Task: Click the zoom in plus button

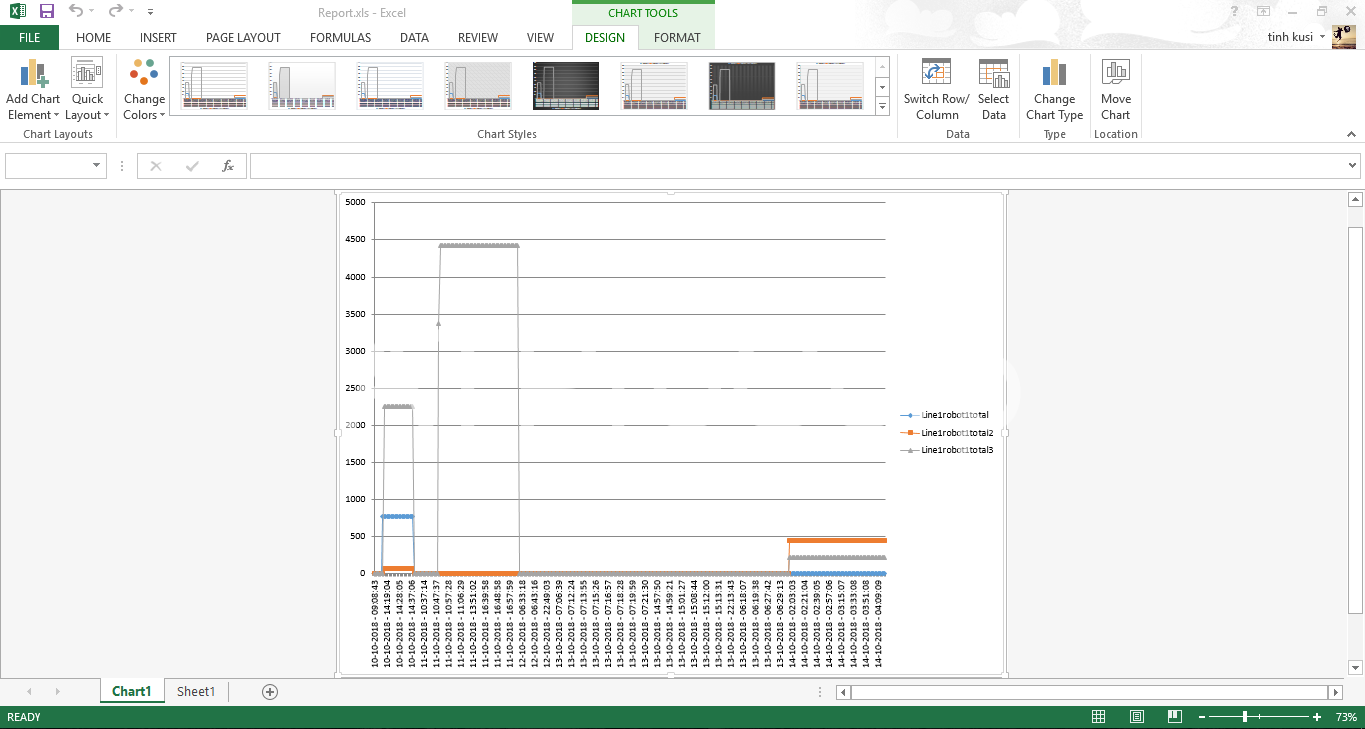Action: (x=1317, y=717)
